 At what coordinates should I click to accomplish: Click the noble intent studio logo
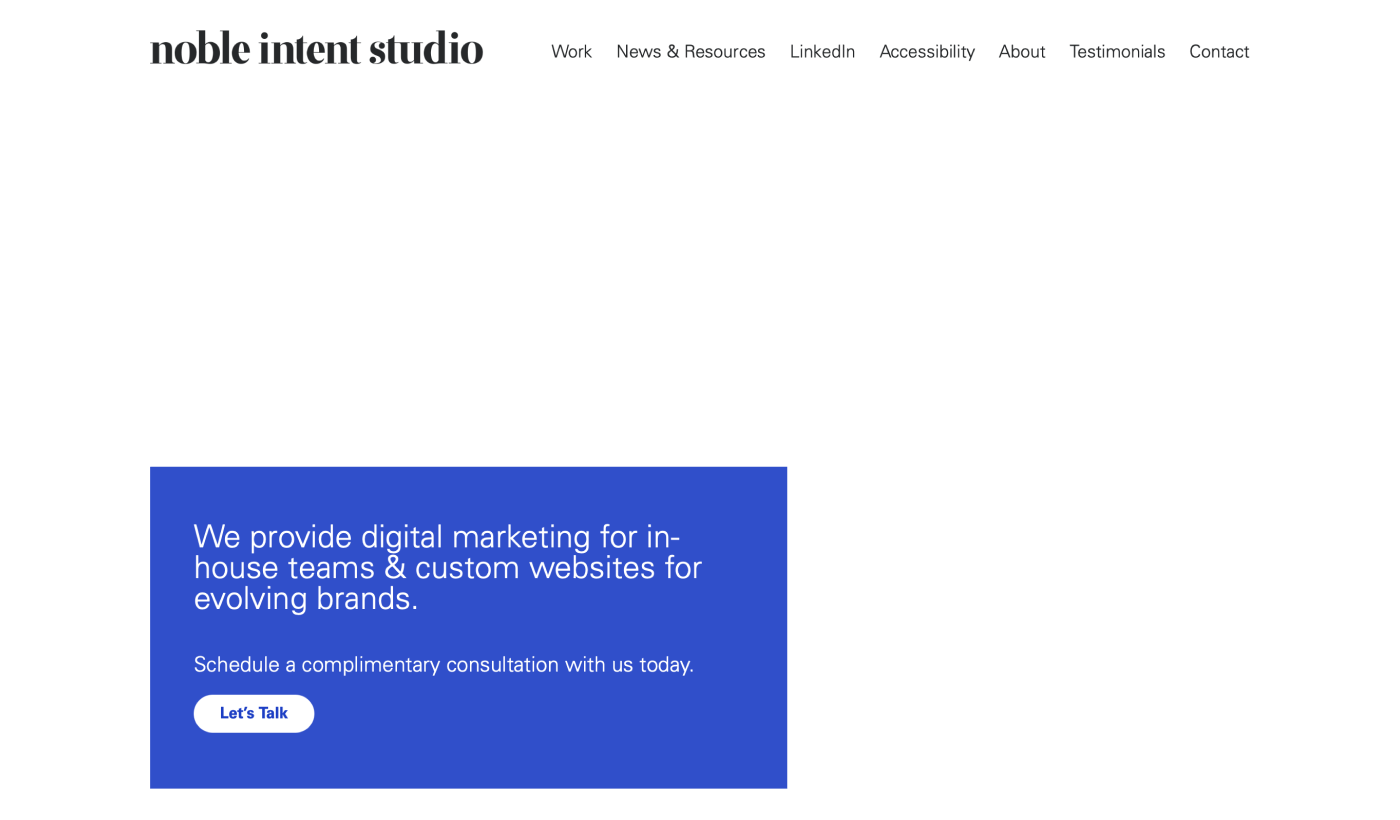pos(316,47)
